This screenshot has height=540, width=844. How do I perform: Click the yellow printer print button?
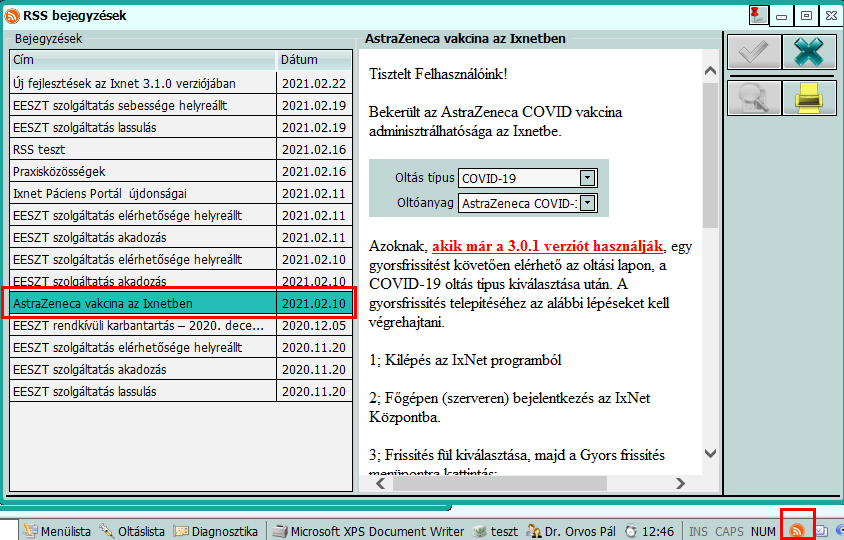[x=809, y=98]
